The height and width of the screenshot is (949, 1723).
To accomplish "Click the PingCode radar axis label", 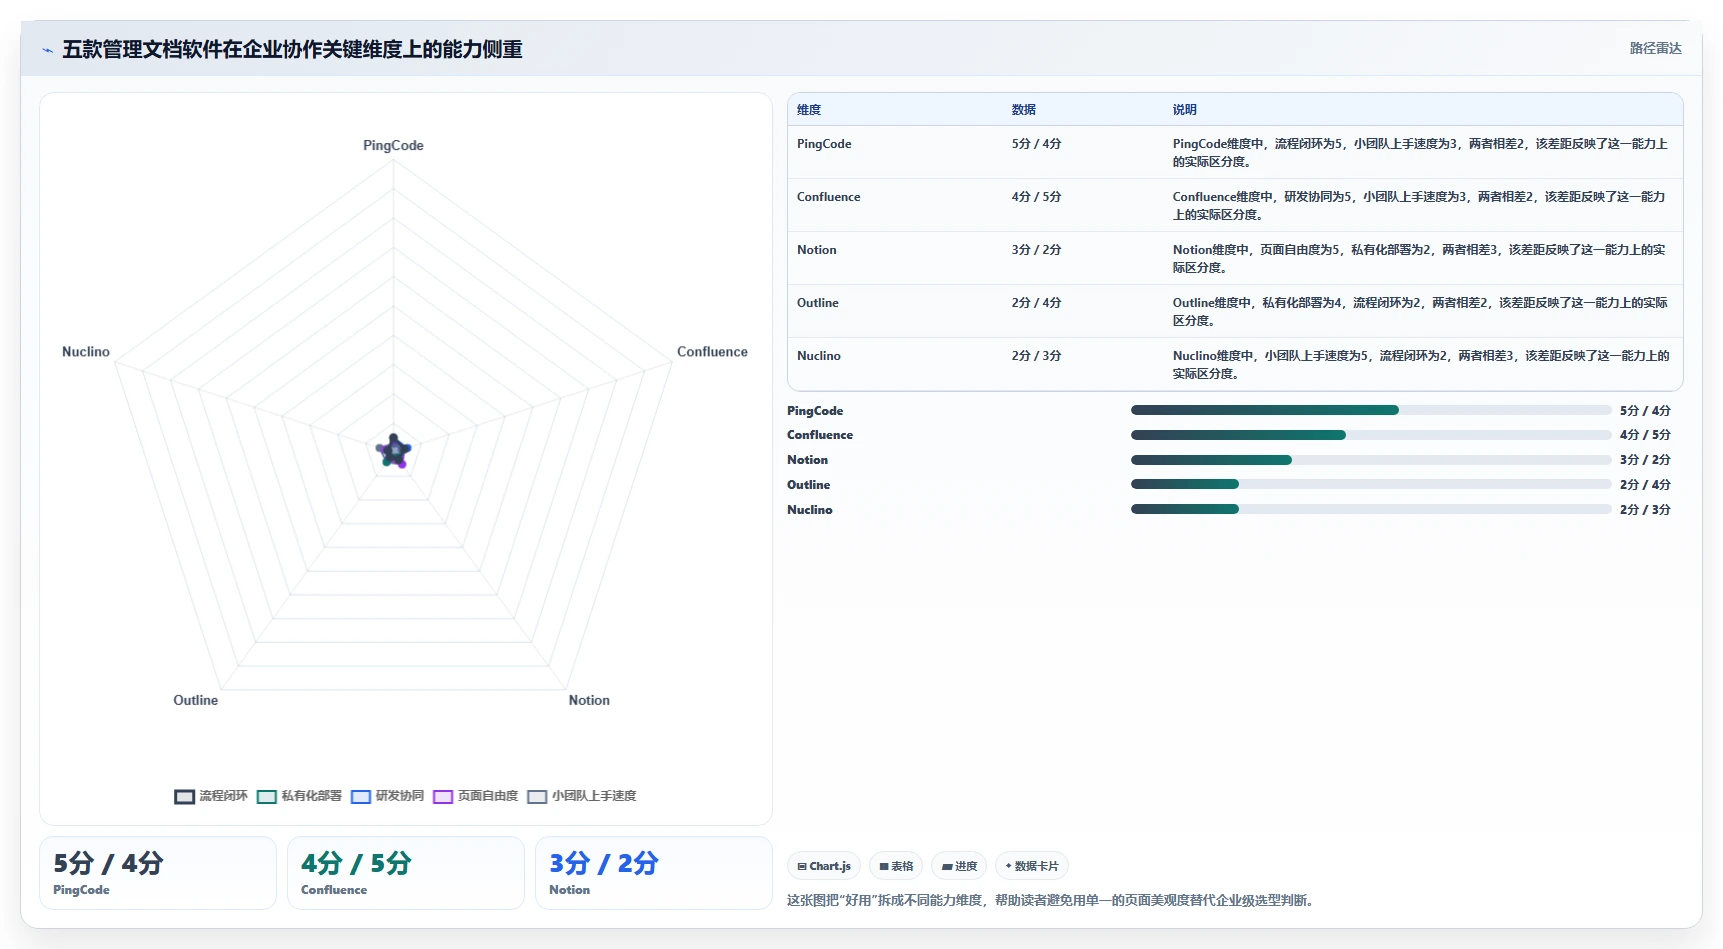I will 393,146.
